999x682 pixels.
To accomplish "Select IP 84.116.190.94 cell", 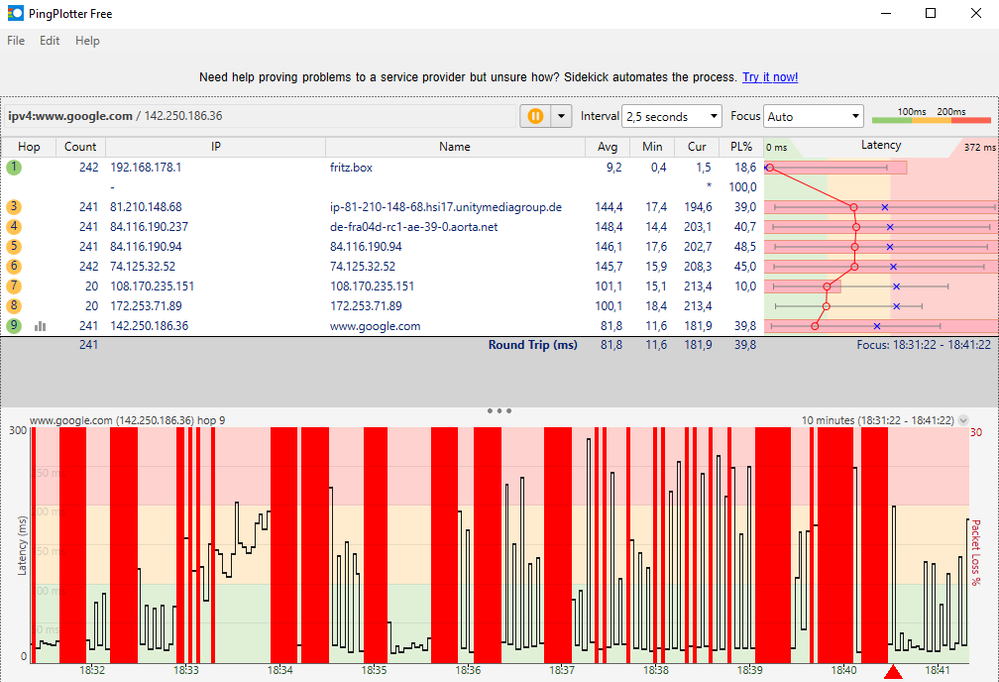I will [x=146, y=247].
